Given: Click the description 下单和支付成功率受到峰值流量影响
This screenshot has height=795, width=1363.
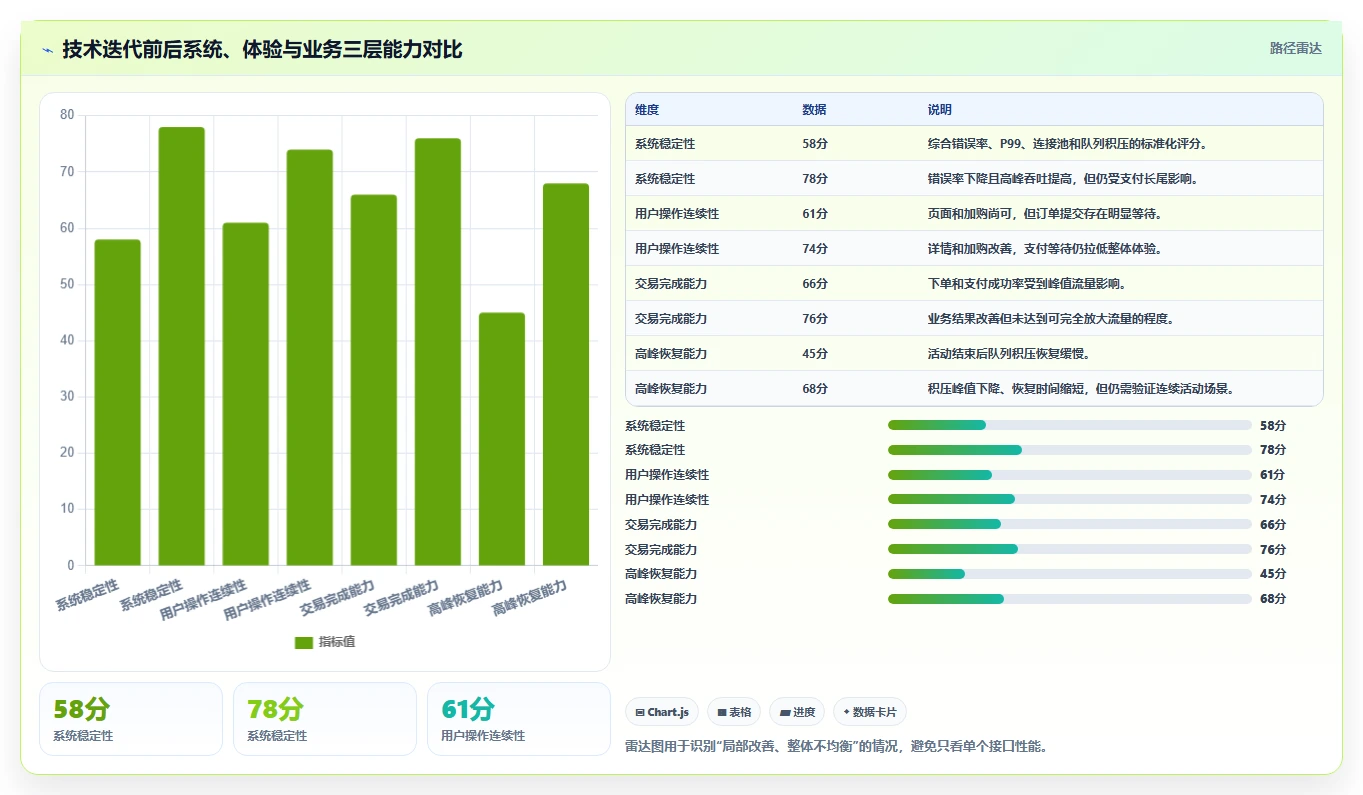Looking at the screenshot, I should click(x=1027, y=284).
